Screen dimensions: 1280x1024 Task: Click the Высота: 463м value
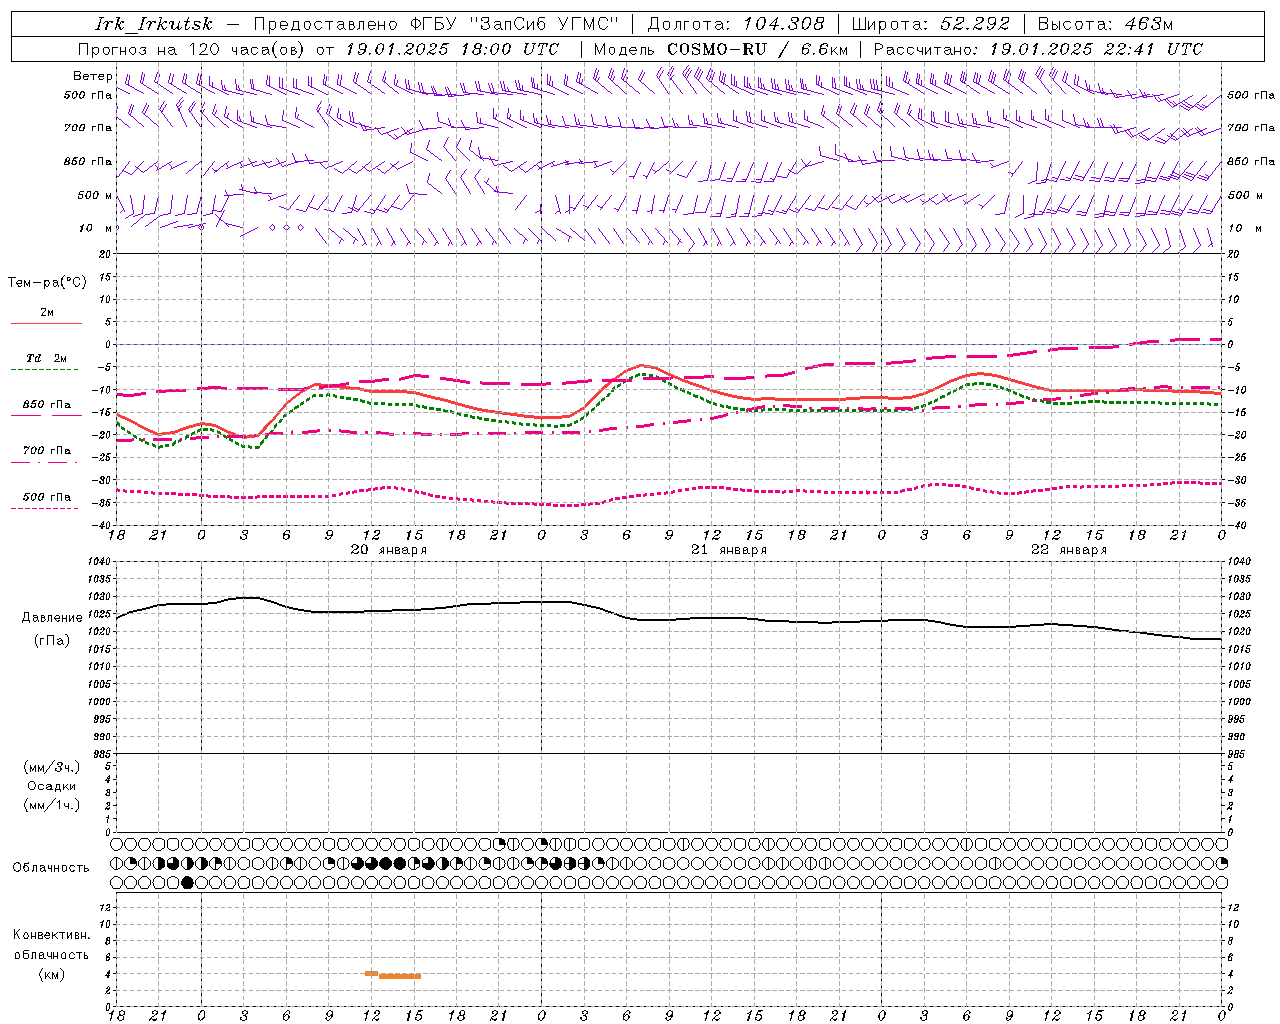[x=1105, y=24]
